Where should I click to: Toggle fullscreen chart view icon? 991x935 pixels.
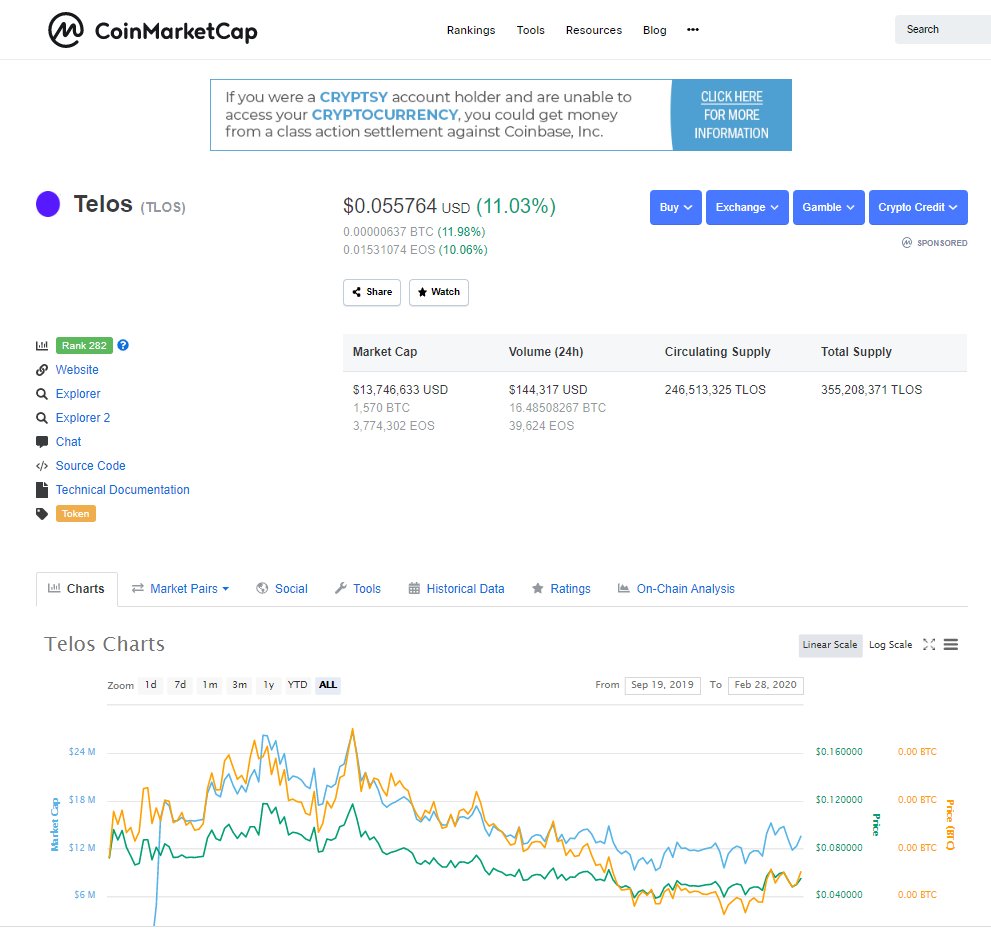click(929, 644)
